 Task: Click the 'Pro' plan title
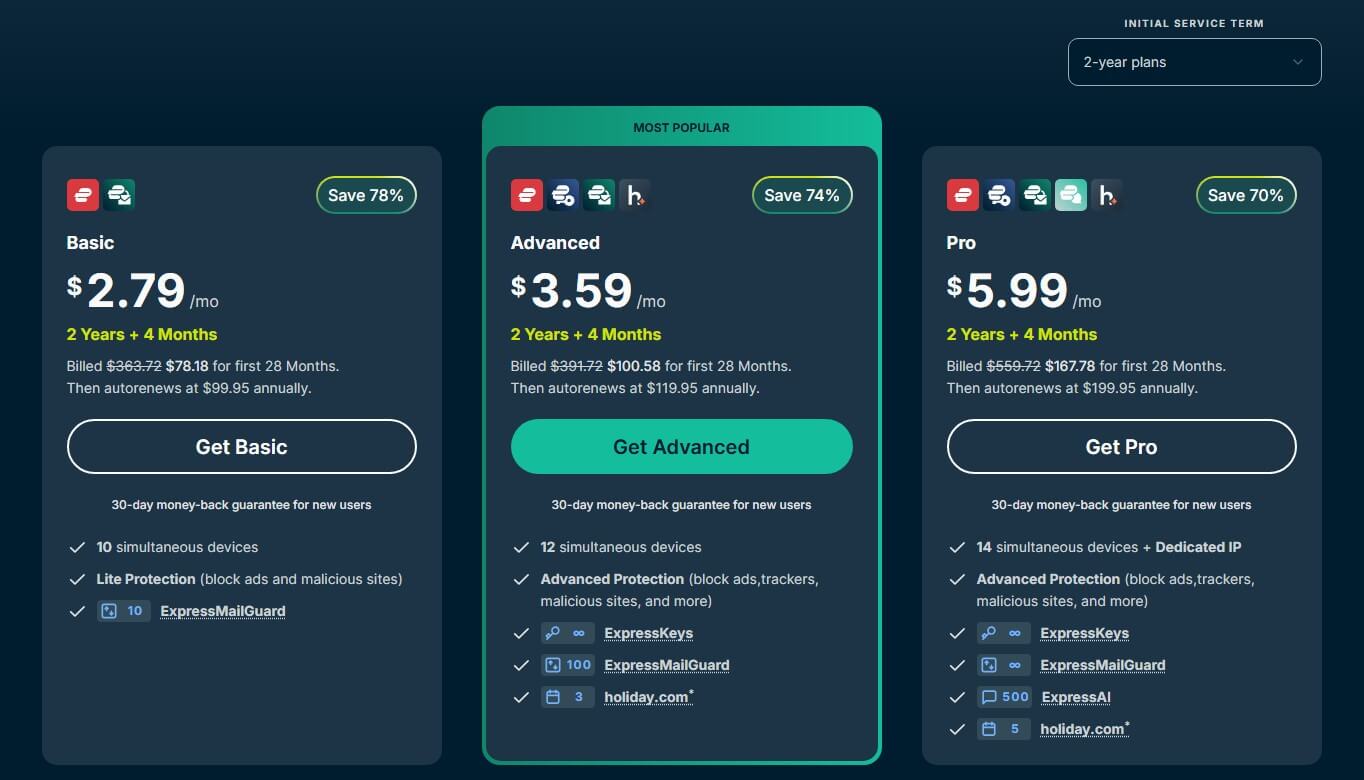coord(961,243)
